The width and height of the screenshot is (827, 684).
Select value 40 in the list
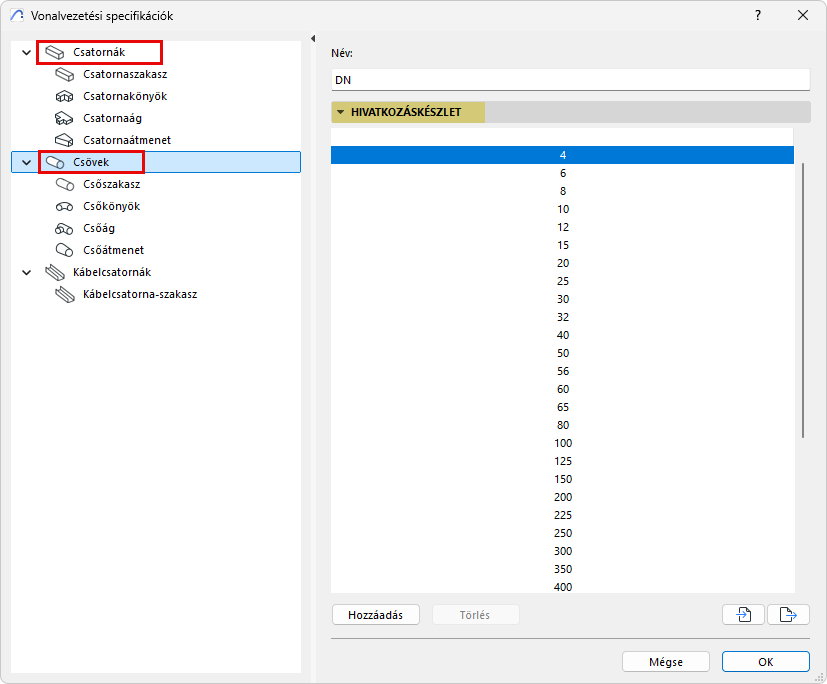coord(562,335)
